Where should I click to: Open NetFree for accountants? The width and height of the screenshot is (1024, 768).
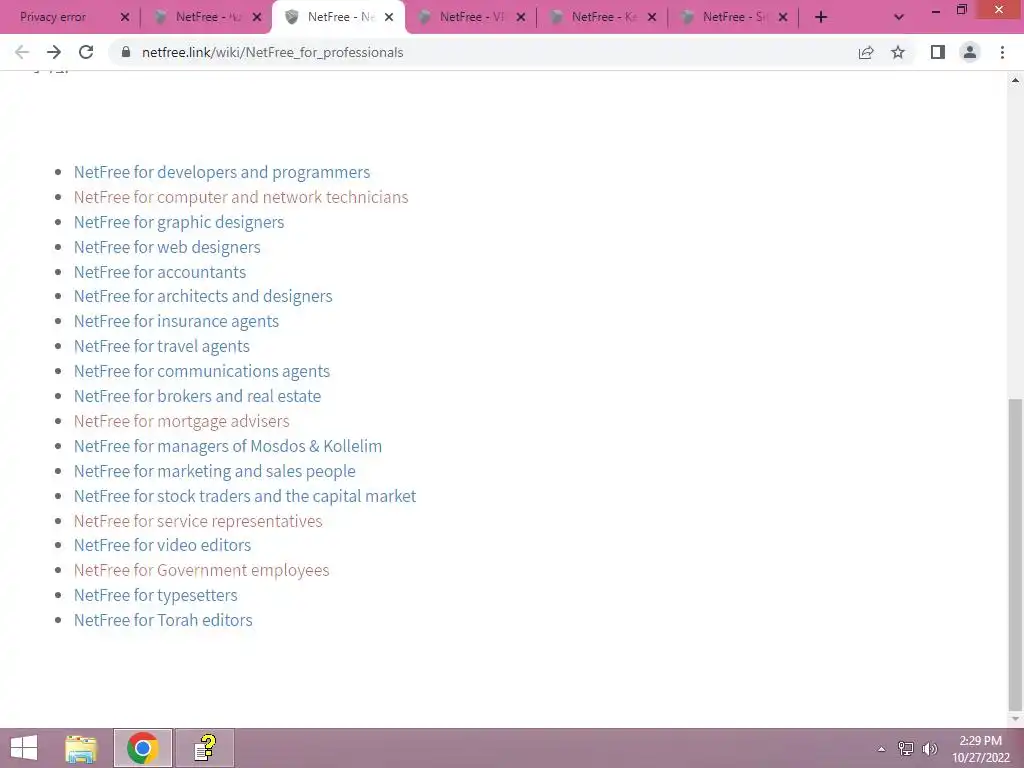[x=160, y=272]
